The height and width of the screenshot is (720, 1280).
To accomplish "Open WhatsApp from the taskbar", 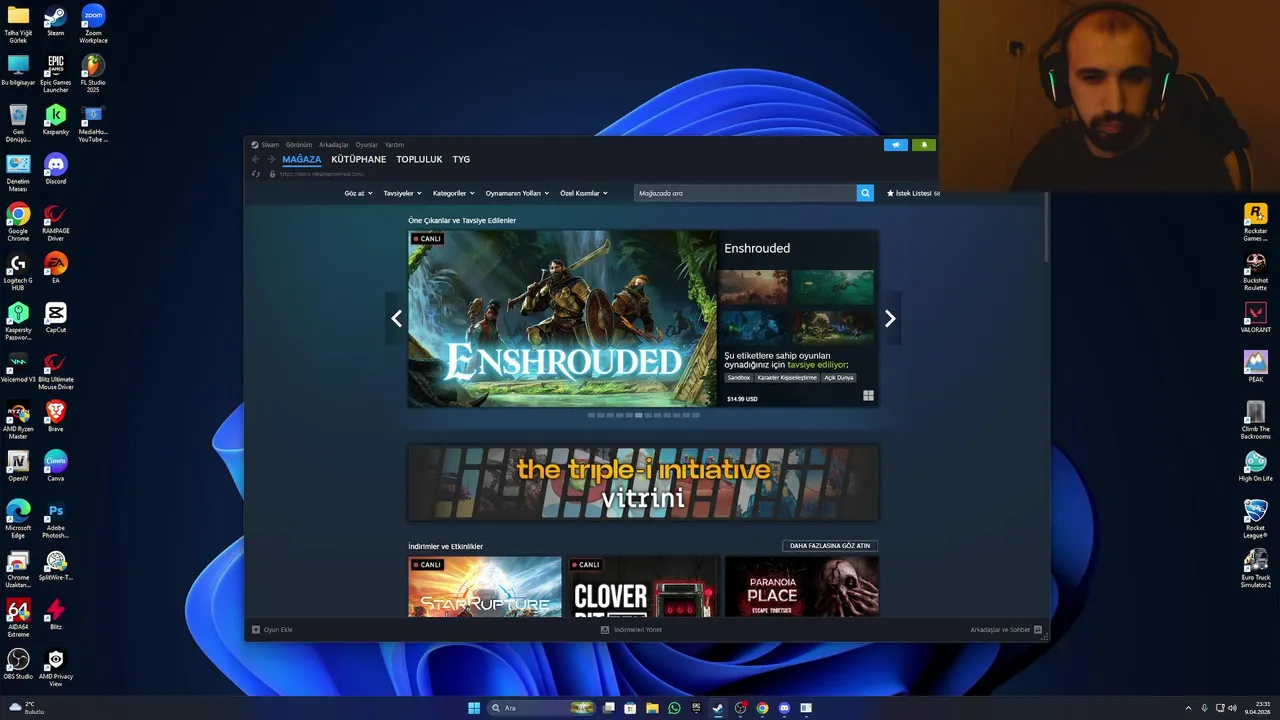I will click(674, 708).
